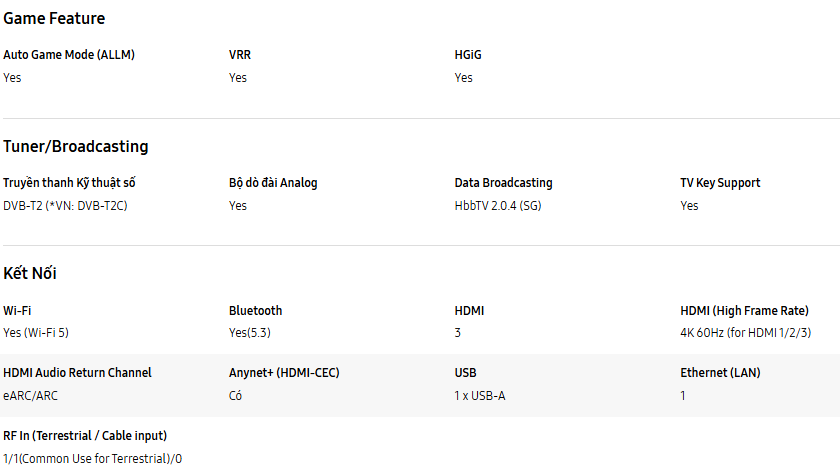Click the Bộ dò đài Analog label

click(273, 183)
